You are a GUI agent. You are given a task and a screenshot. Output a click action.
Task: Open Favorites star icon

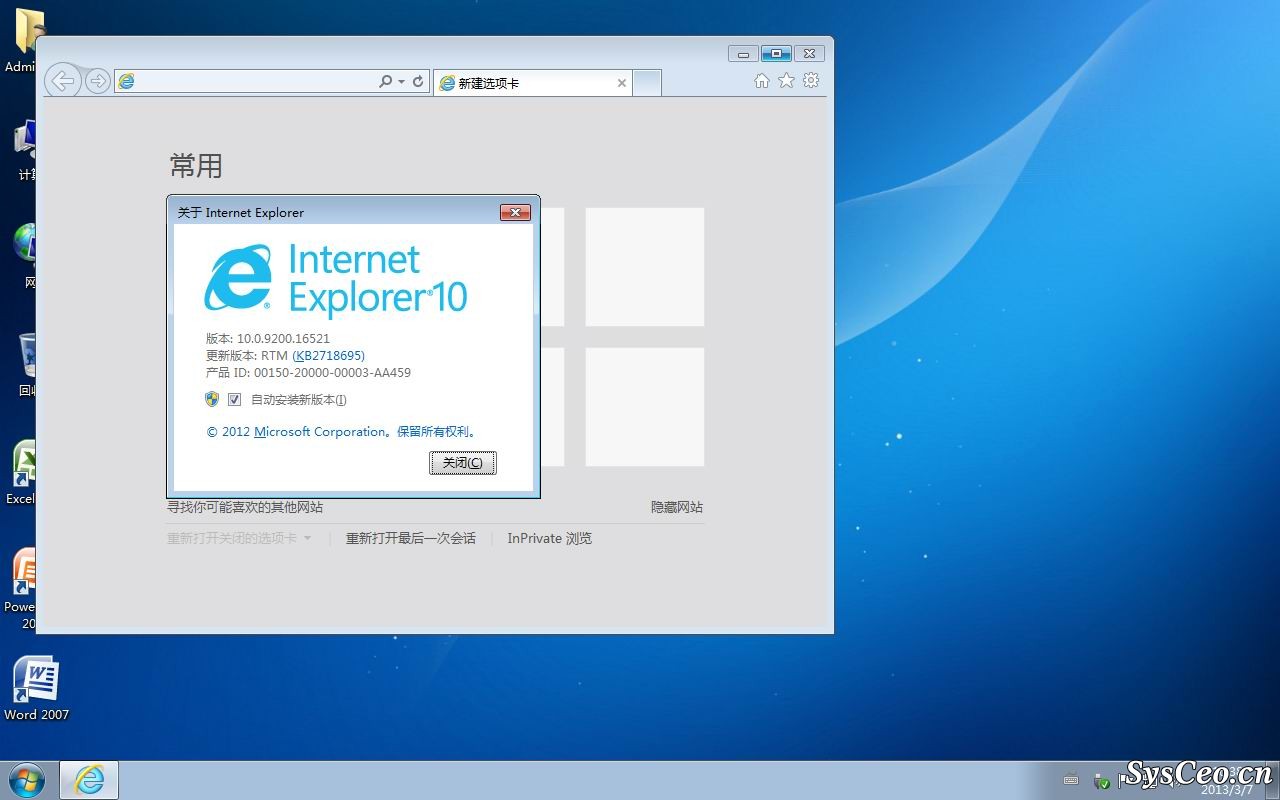tap(786, 80)
